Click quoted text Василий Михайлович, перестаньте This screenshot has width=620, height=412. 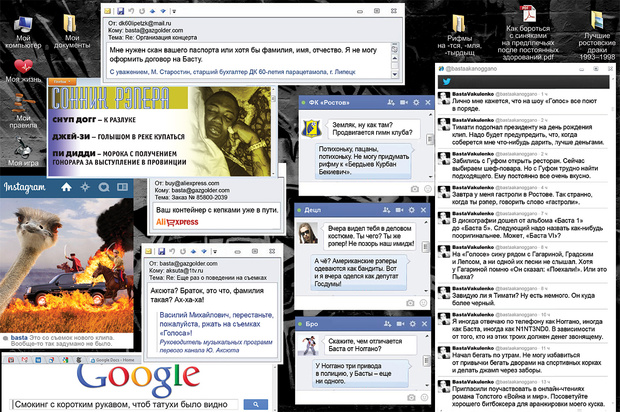[216, 315]
